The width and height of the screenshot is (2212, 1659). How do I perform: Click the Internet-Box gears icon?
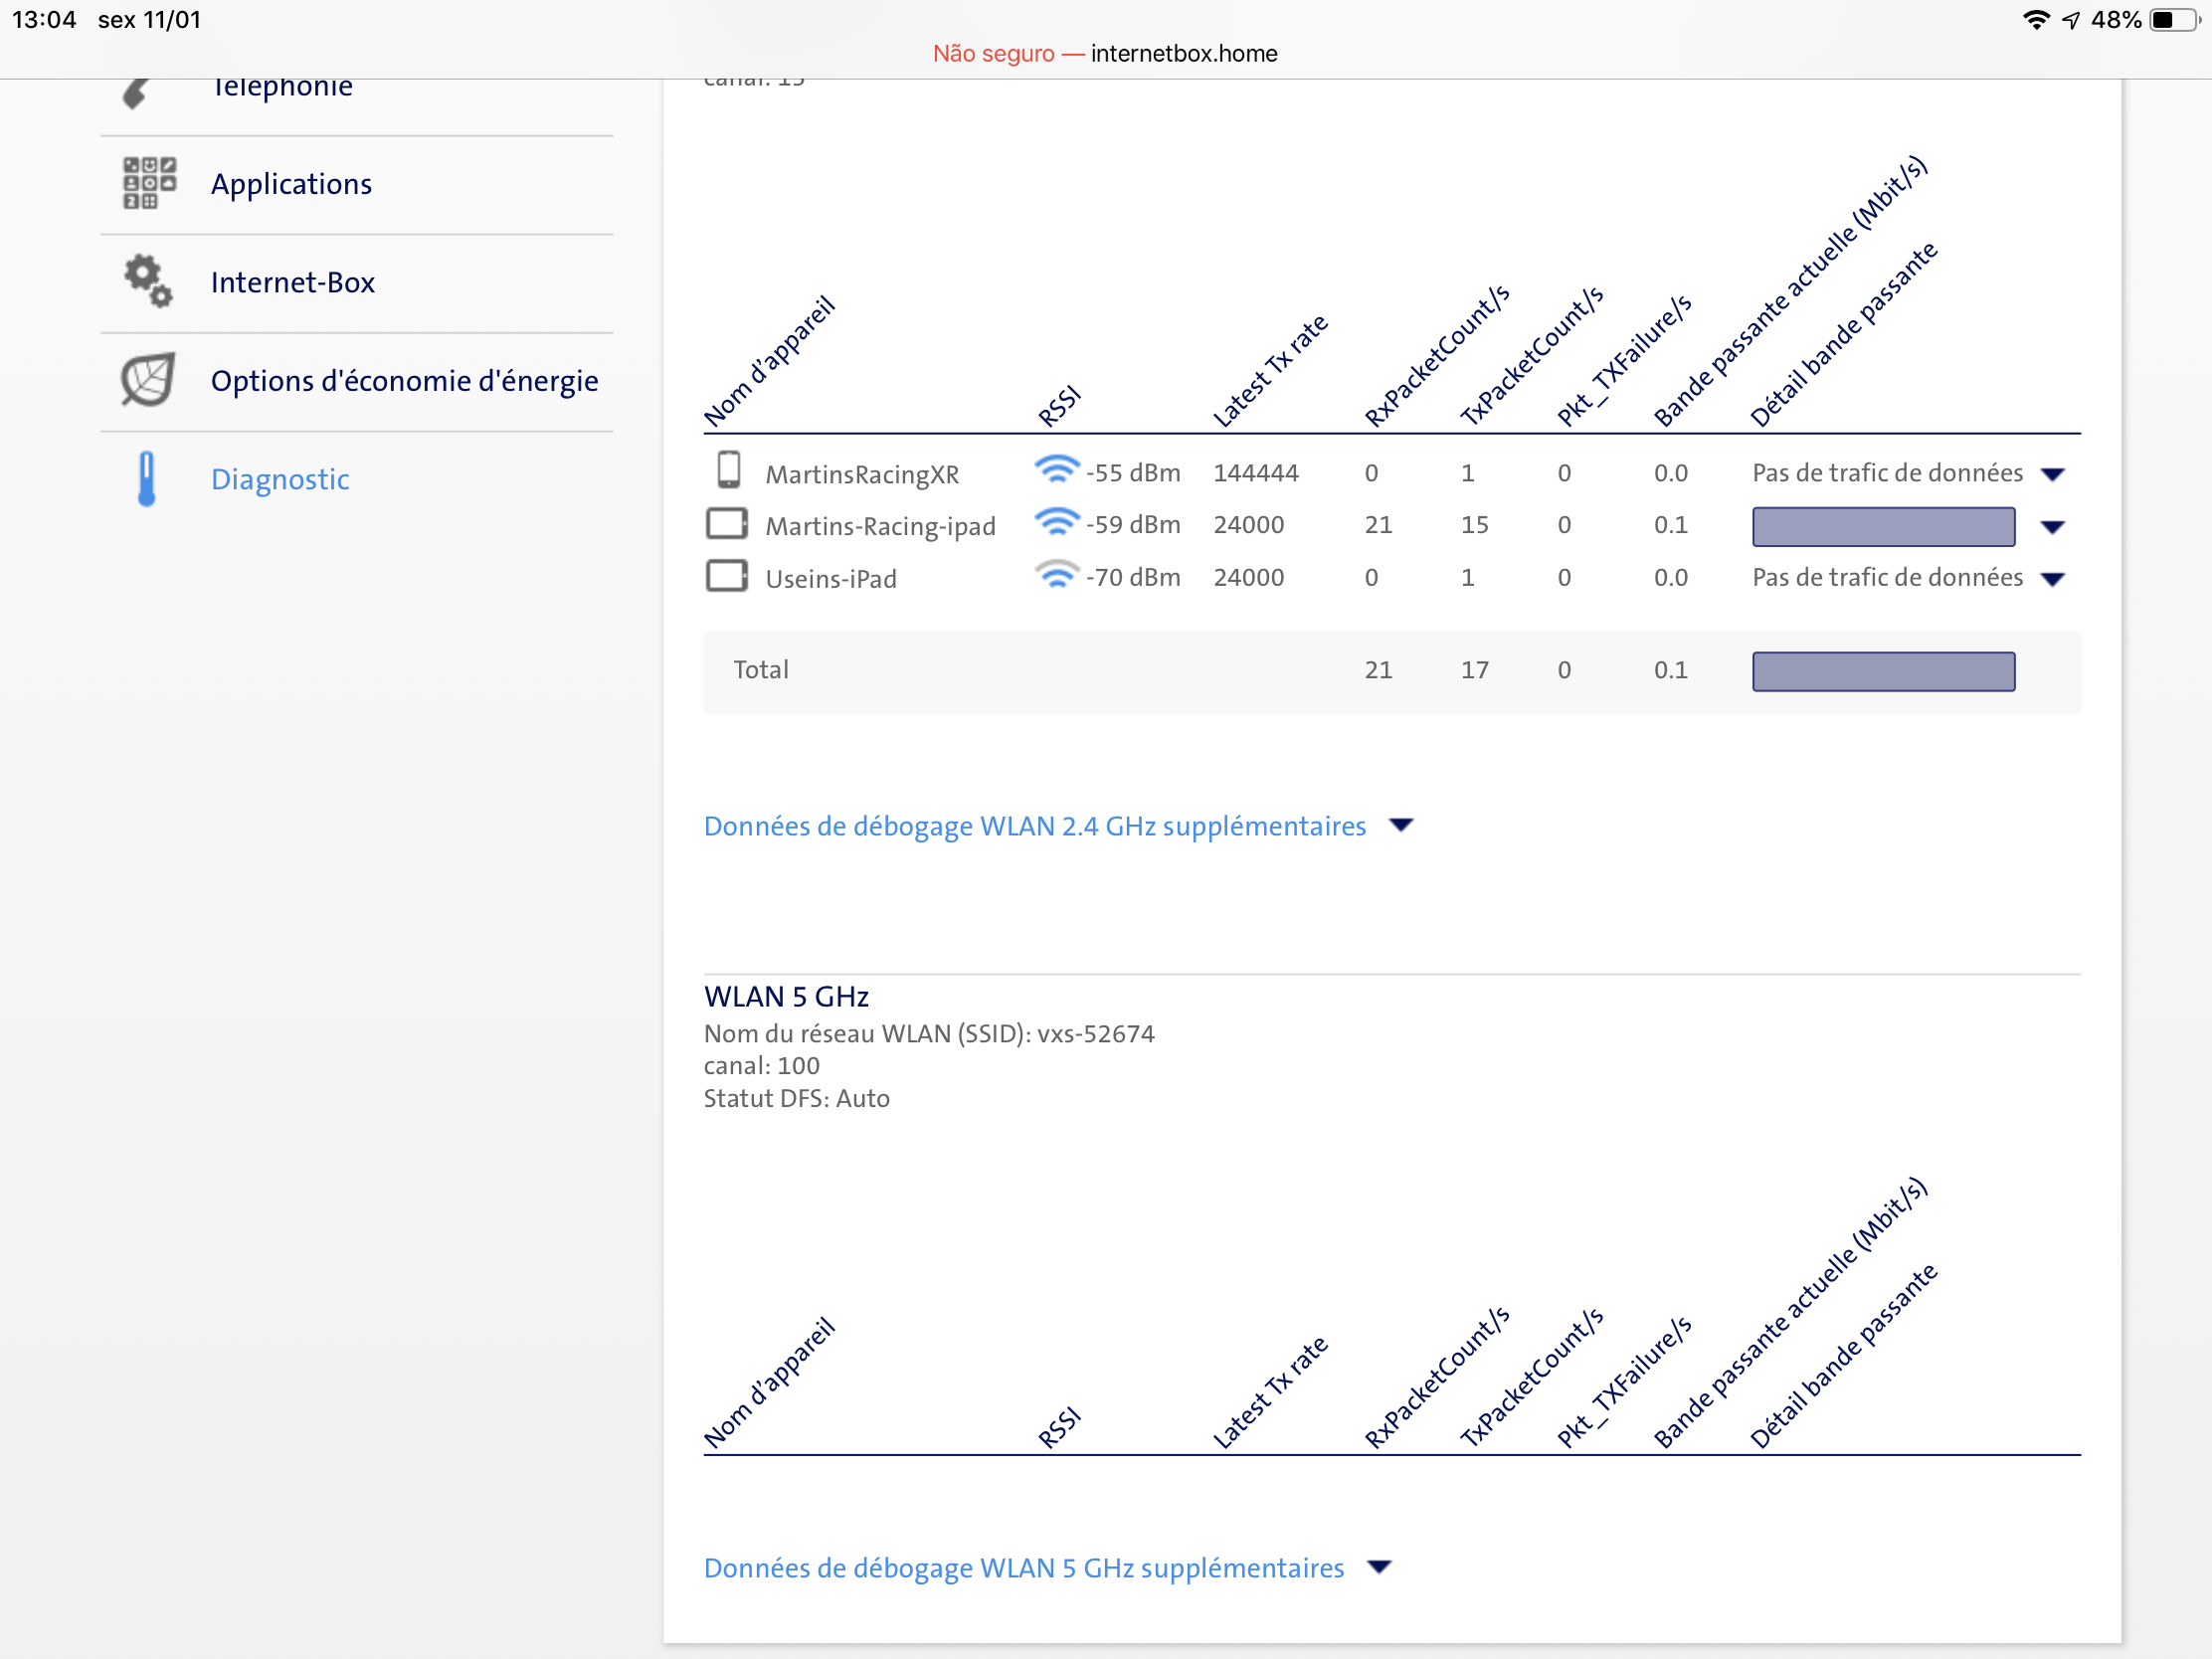(148, 281)
